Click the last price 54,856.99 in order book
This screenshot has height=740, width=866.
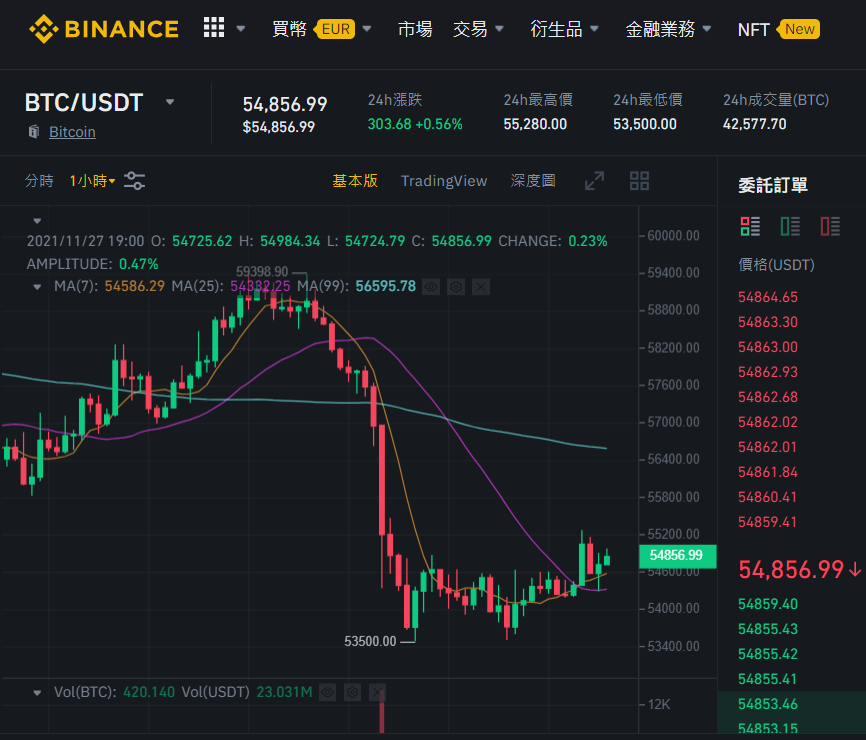[791, 569]
